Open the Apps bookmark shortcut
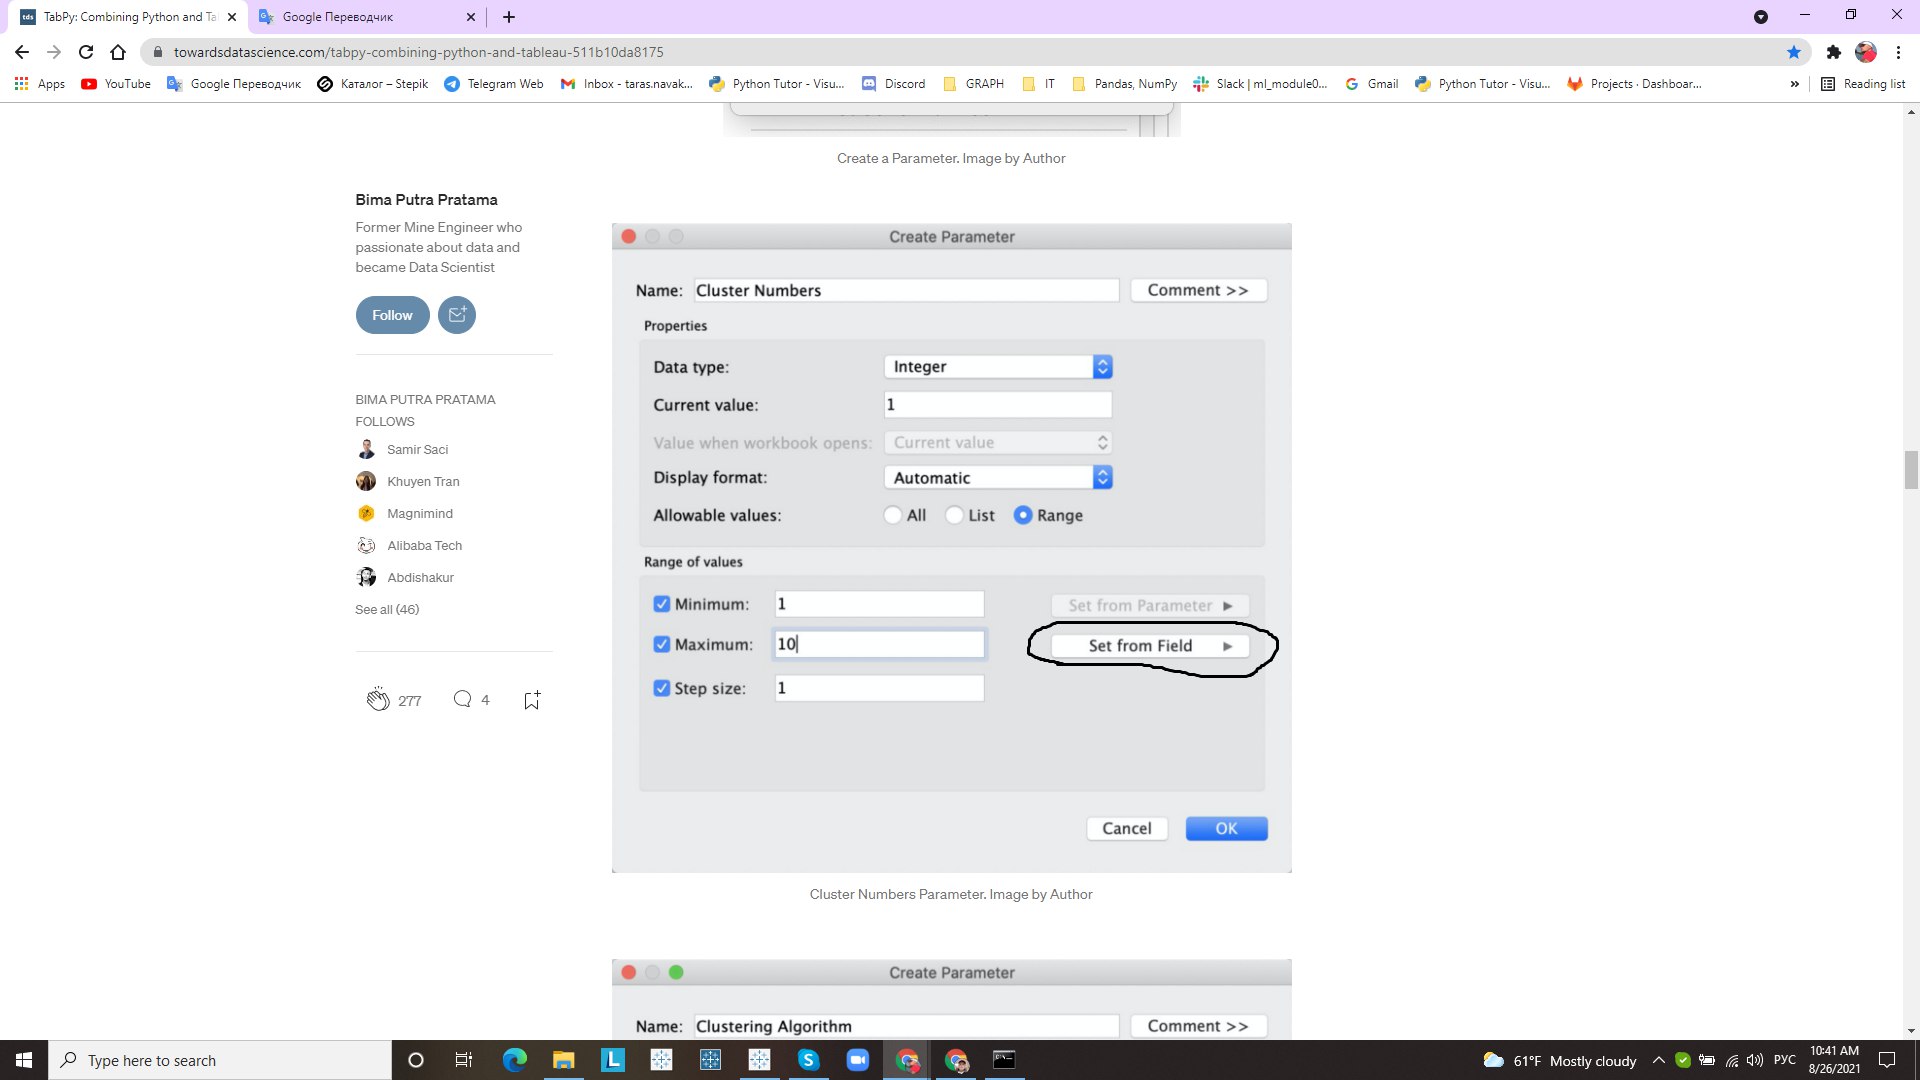This screenshot has height=1080, width=1920. pyautogui.click(x=40, y=84)
